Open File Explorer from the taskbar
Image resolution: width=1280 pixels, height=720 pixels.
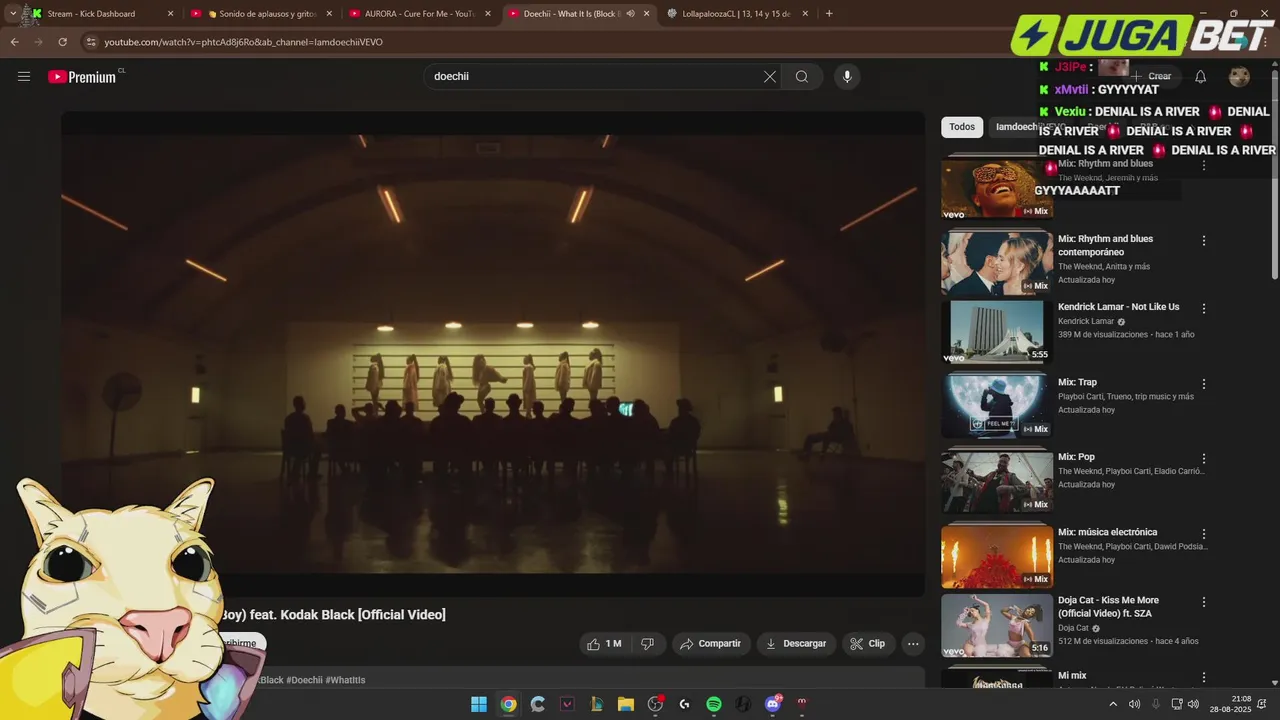625,704
